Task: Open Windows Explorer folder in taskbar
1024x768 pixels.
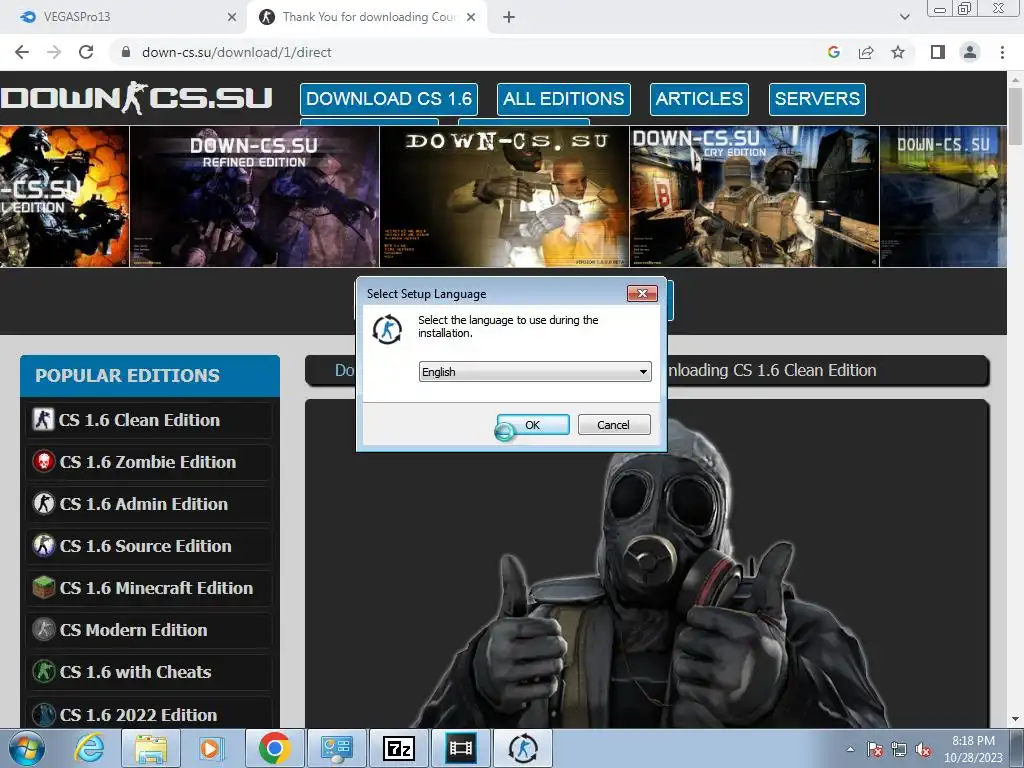Action: (x=151, y=748)
